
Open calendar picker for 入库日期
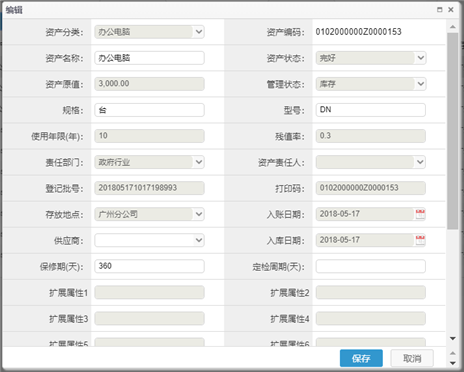pyautogui.click(x=420, y=240)
